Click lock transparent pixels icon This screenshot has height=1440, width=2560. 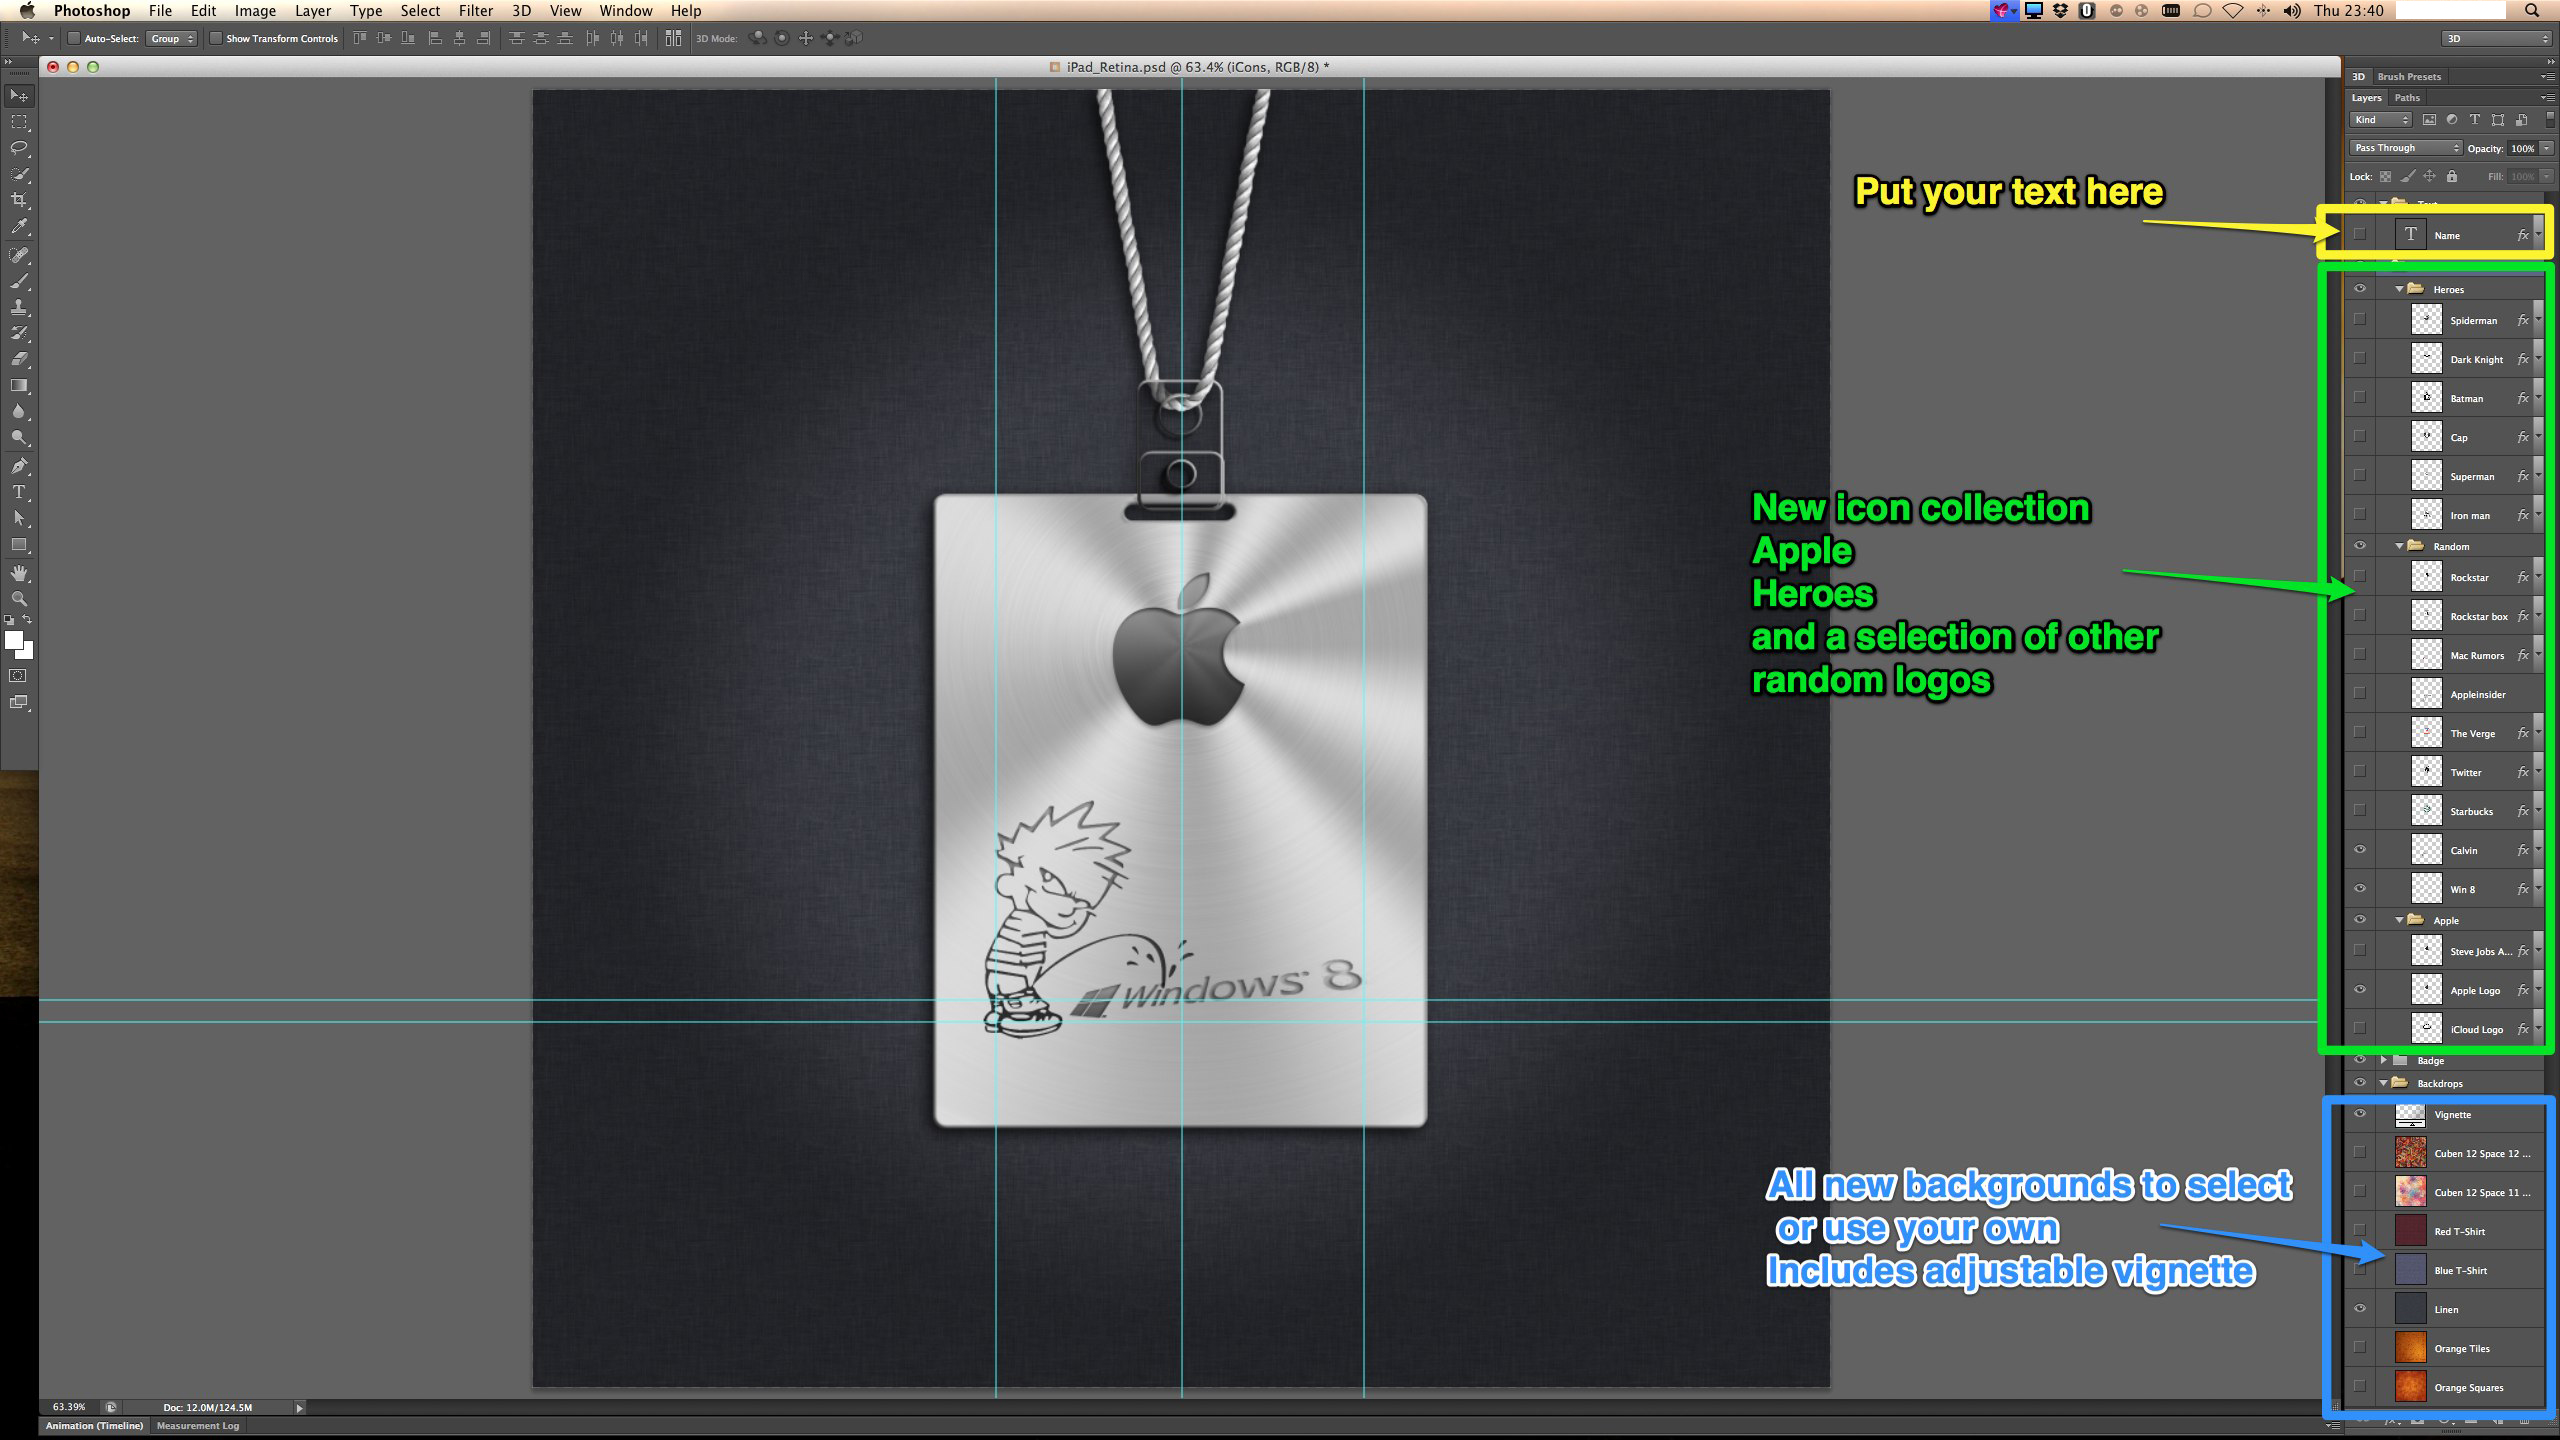coord(2385,177)
